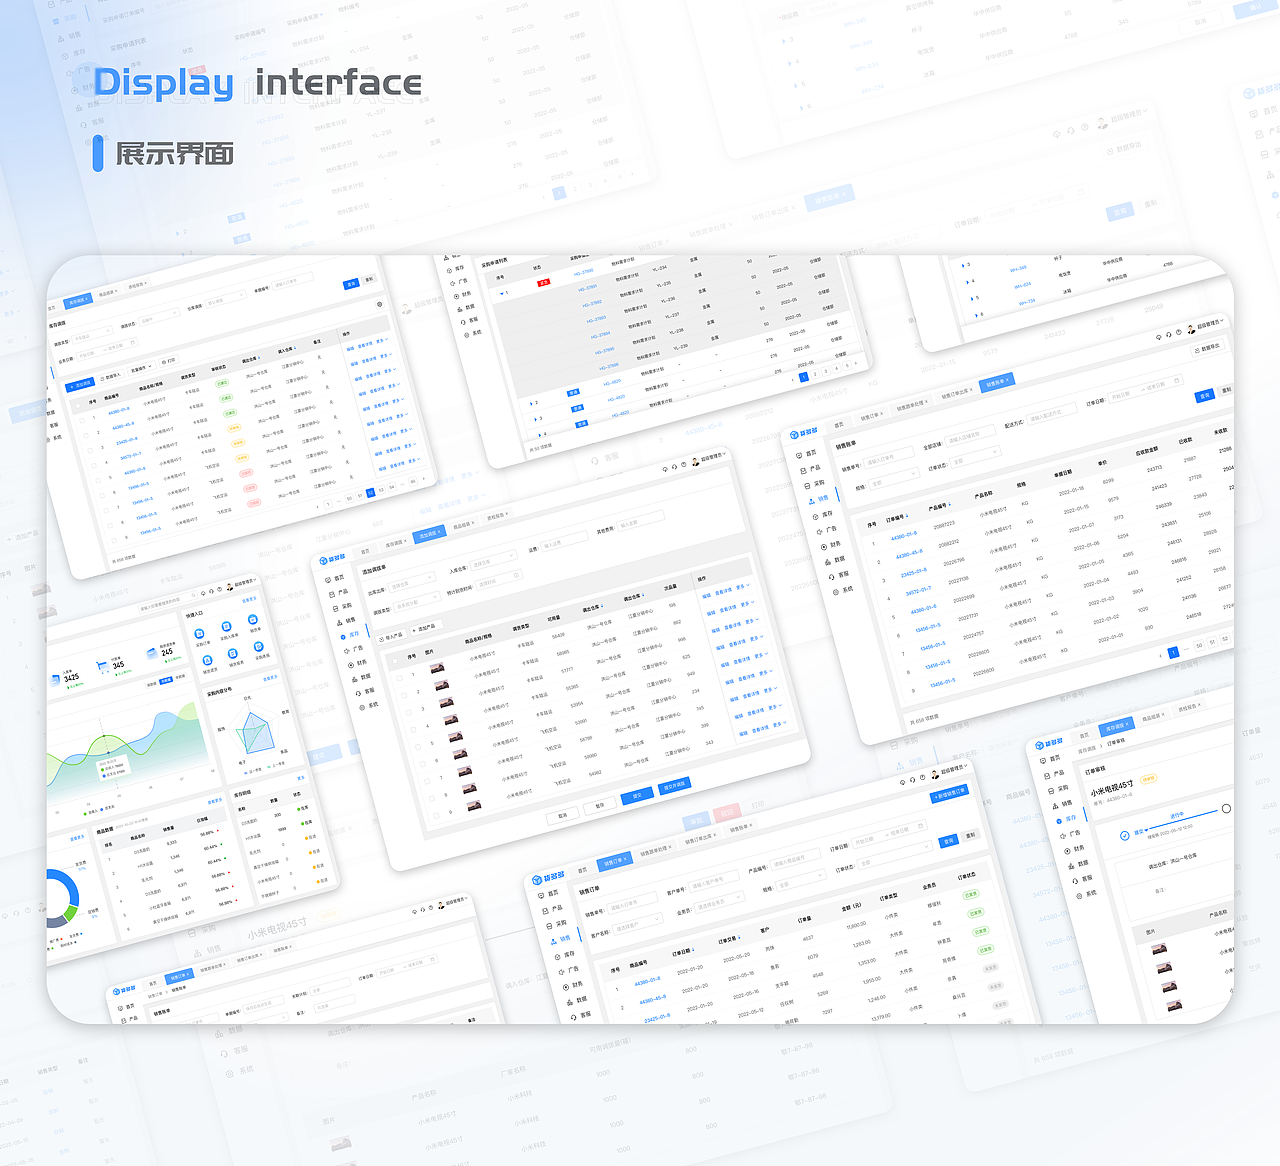This screenshot has width=1280, height=1166.
Task: Check row 4 checkbox in 库存调拨 table
Action: tap(94, 465)
